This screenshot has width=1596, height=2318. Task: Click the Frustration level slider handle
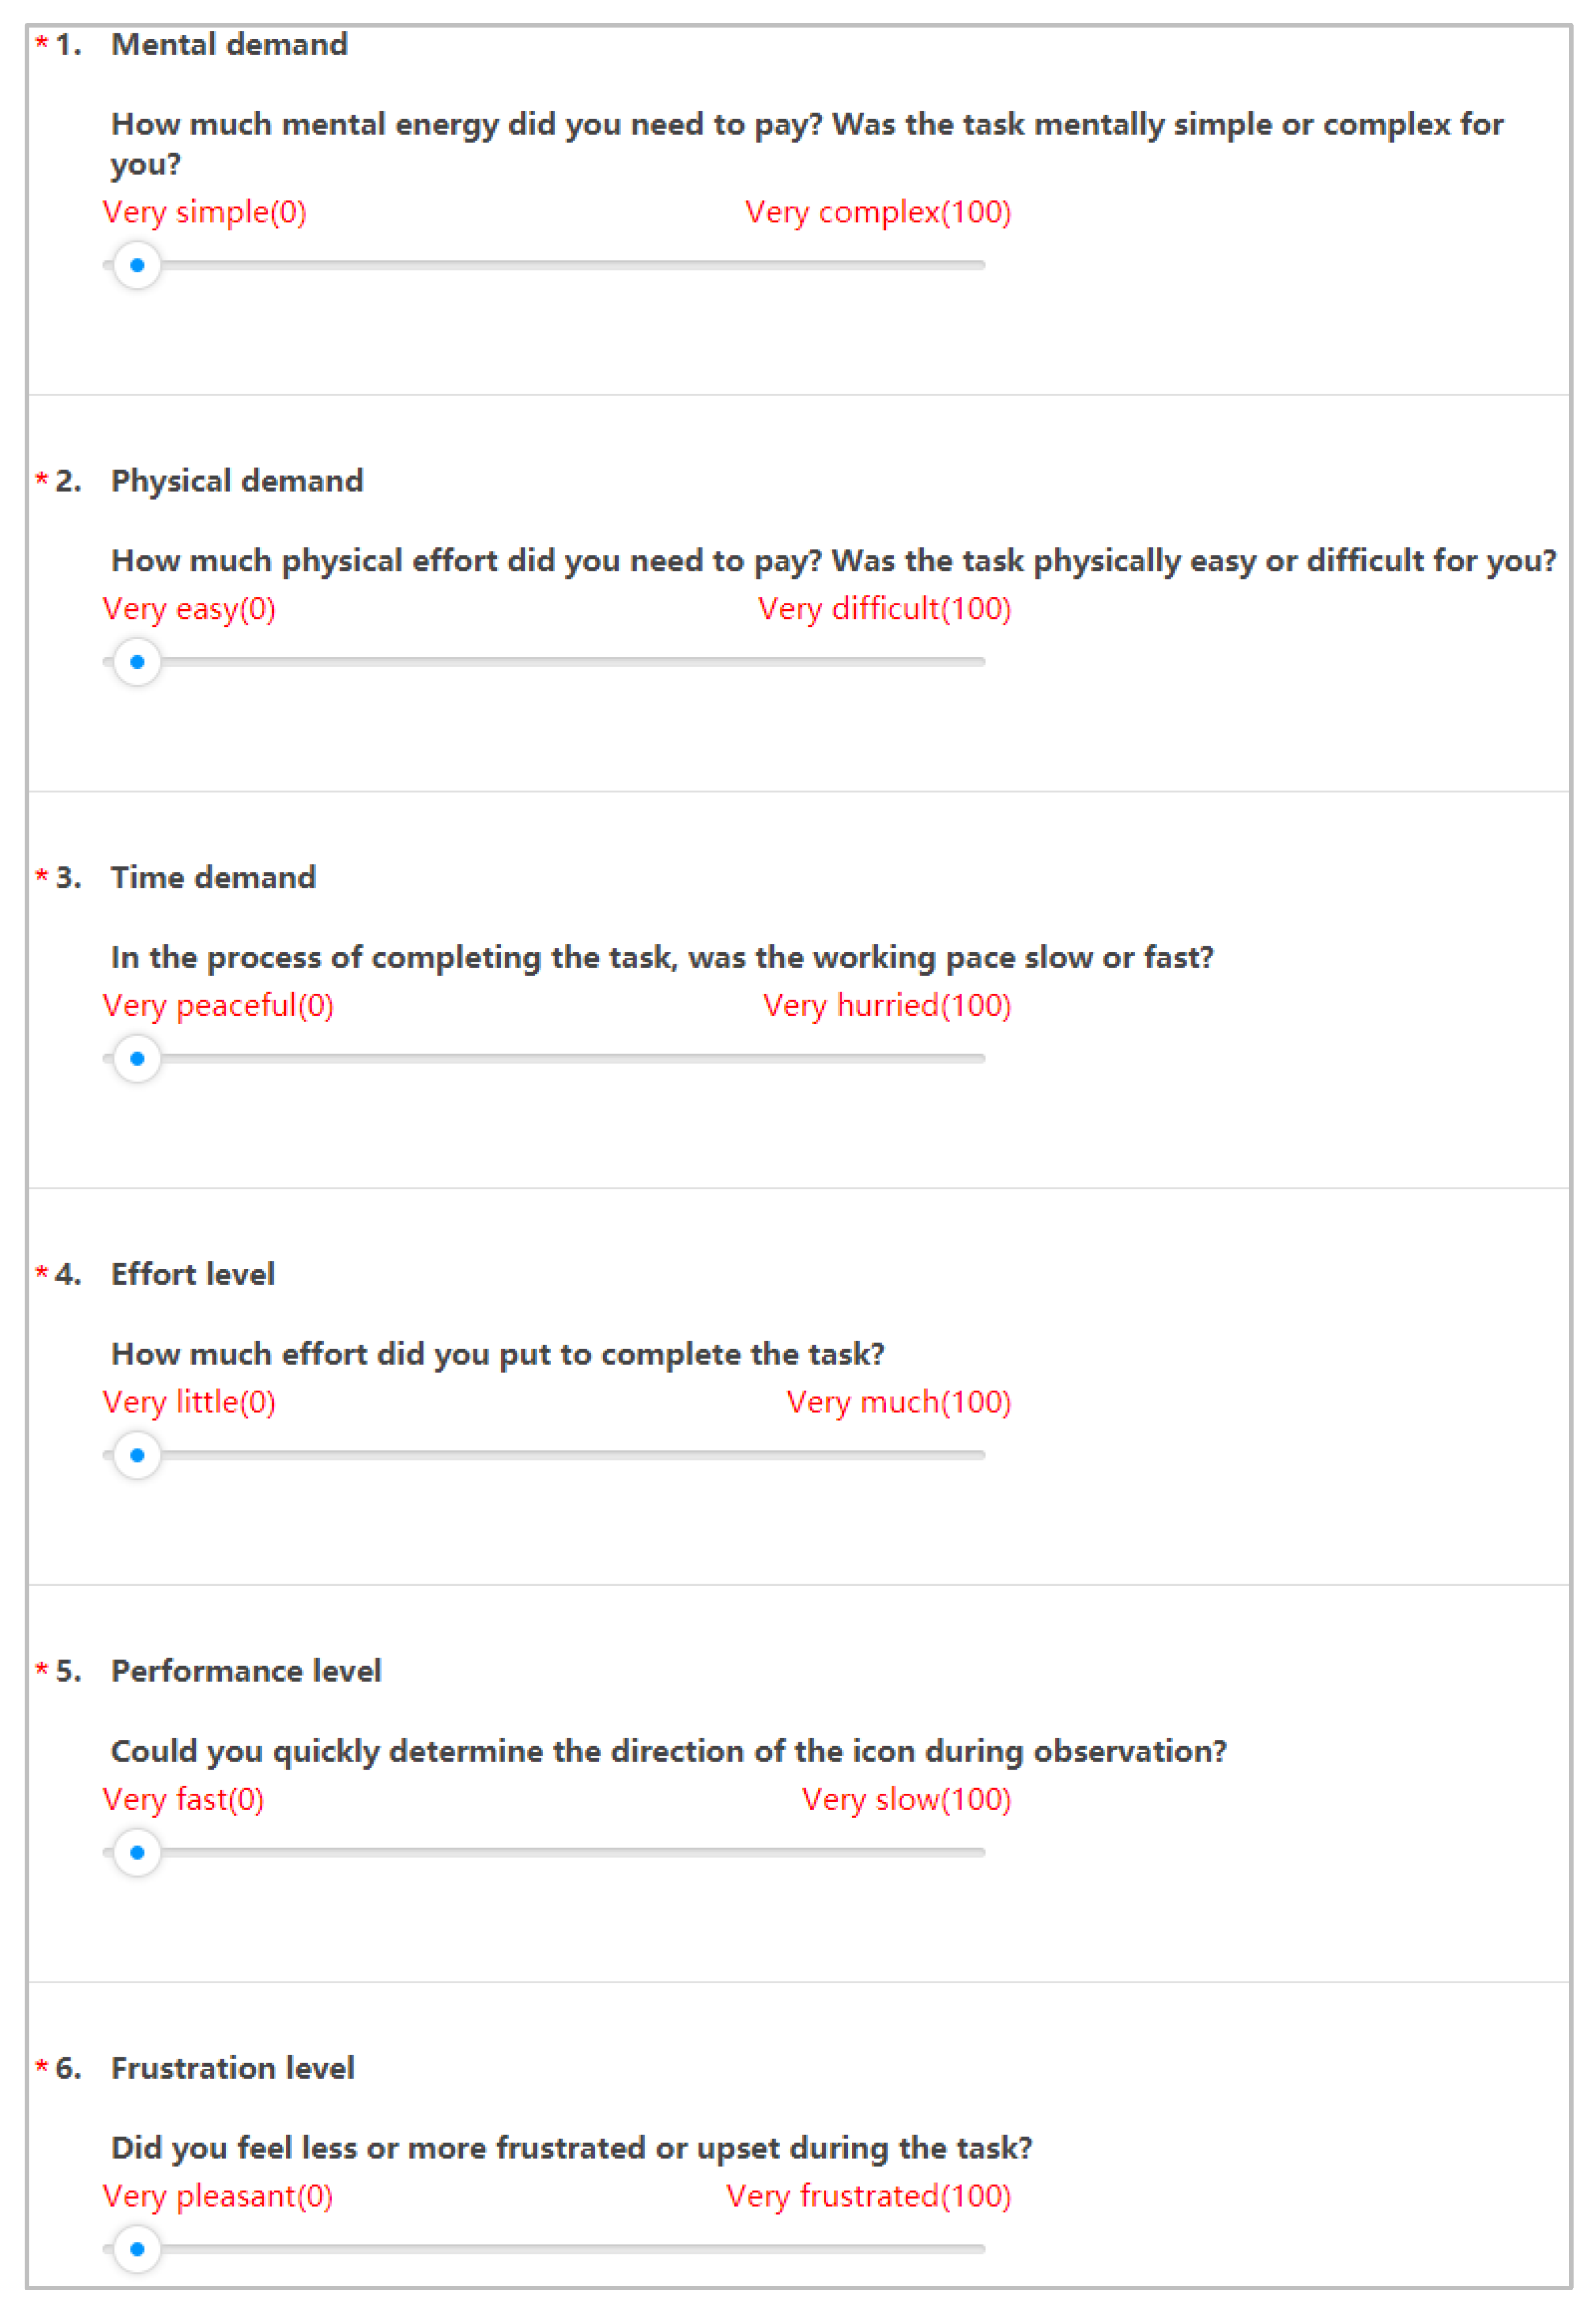click(137, 2249)
